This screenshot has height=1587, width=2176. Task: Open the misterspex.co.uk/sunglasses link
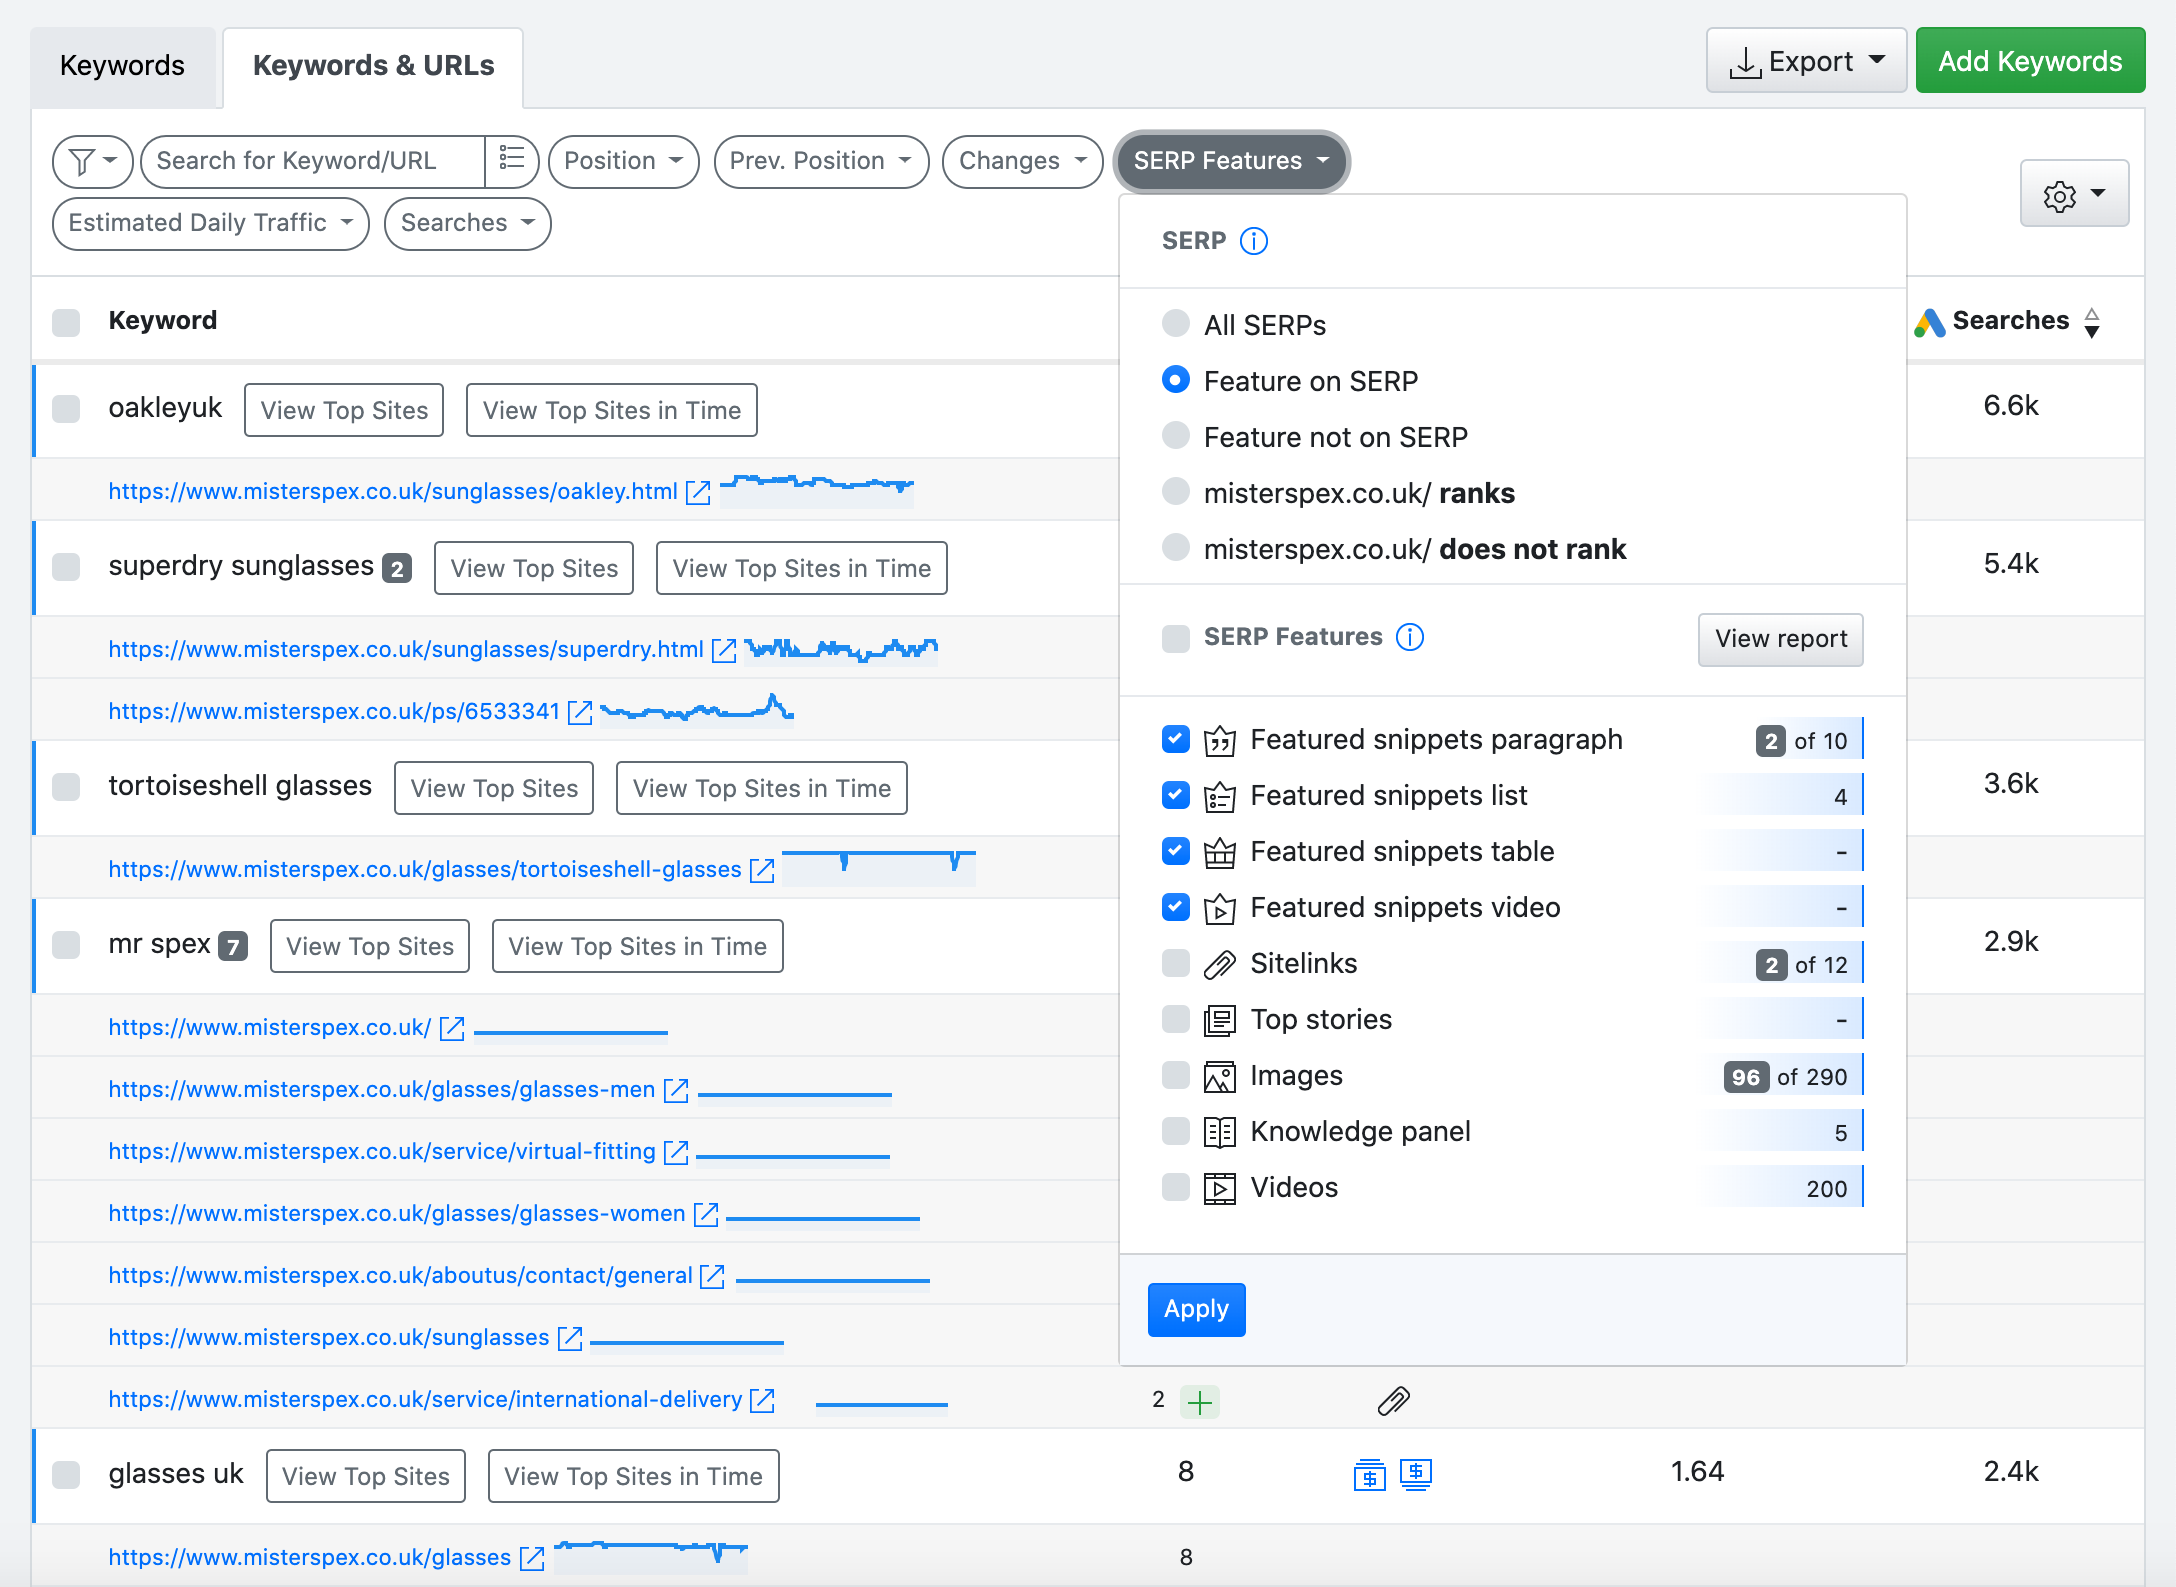pyautogui.click(x=329, y=1337)
